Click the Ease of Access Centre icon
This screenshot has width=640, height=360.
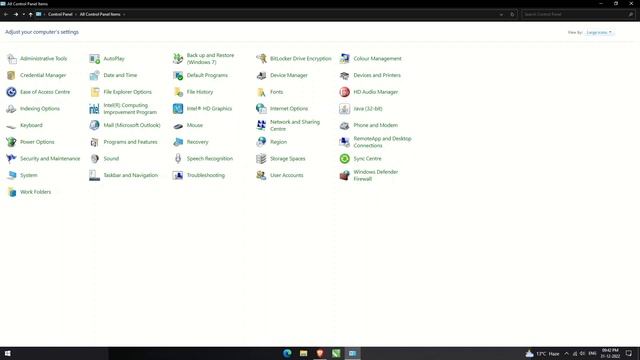11,92
